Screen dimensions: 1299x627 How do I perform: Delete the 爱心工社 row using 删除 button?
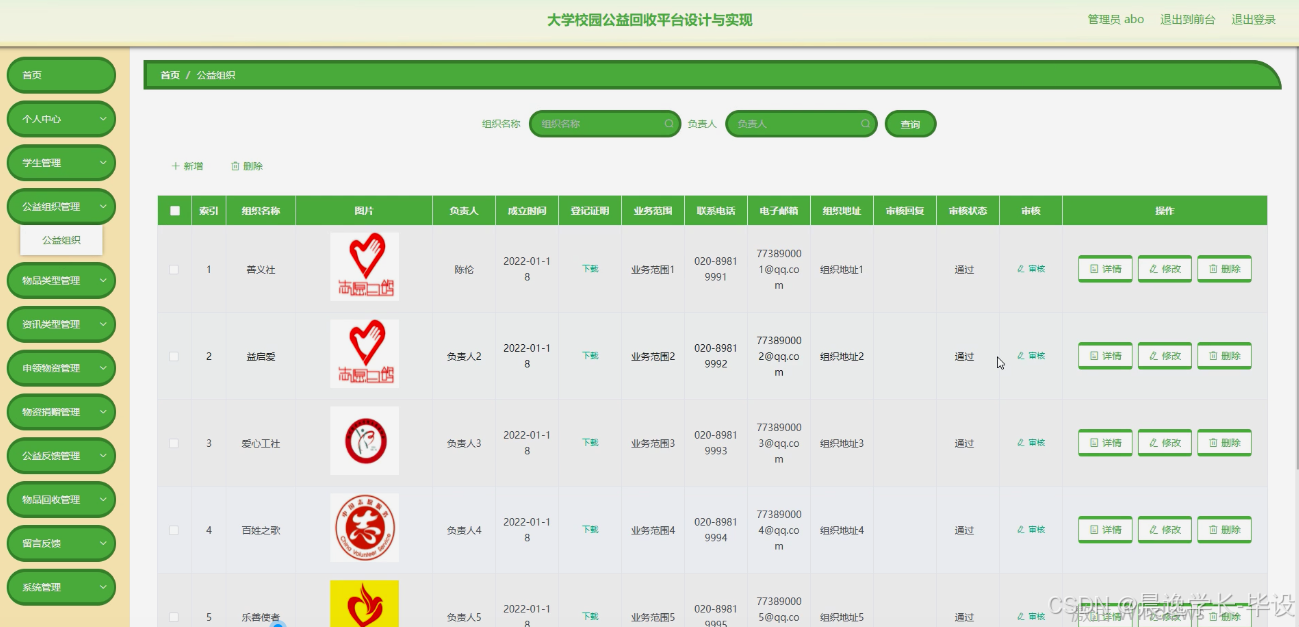click(x=1224, y=443)
